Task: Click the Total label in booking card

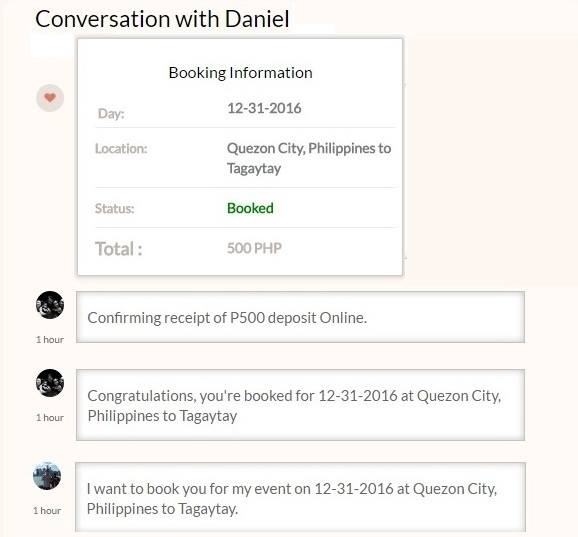Action: [x=119, y=249]
